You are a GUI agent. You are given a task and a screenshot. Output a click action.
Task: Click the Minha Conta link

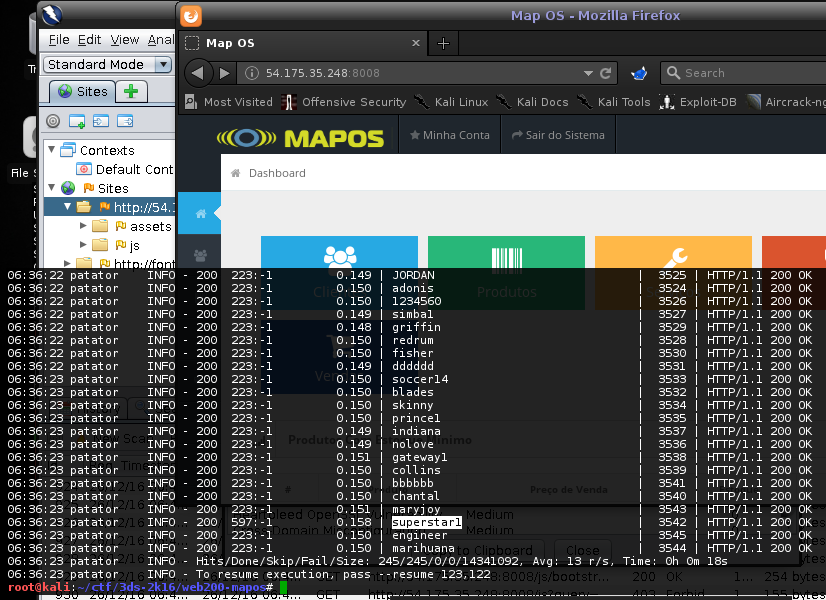pos(450,135)
